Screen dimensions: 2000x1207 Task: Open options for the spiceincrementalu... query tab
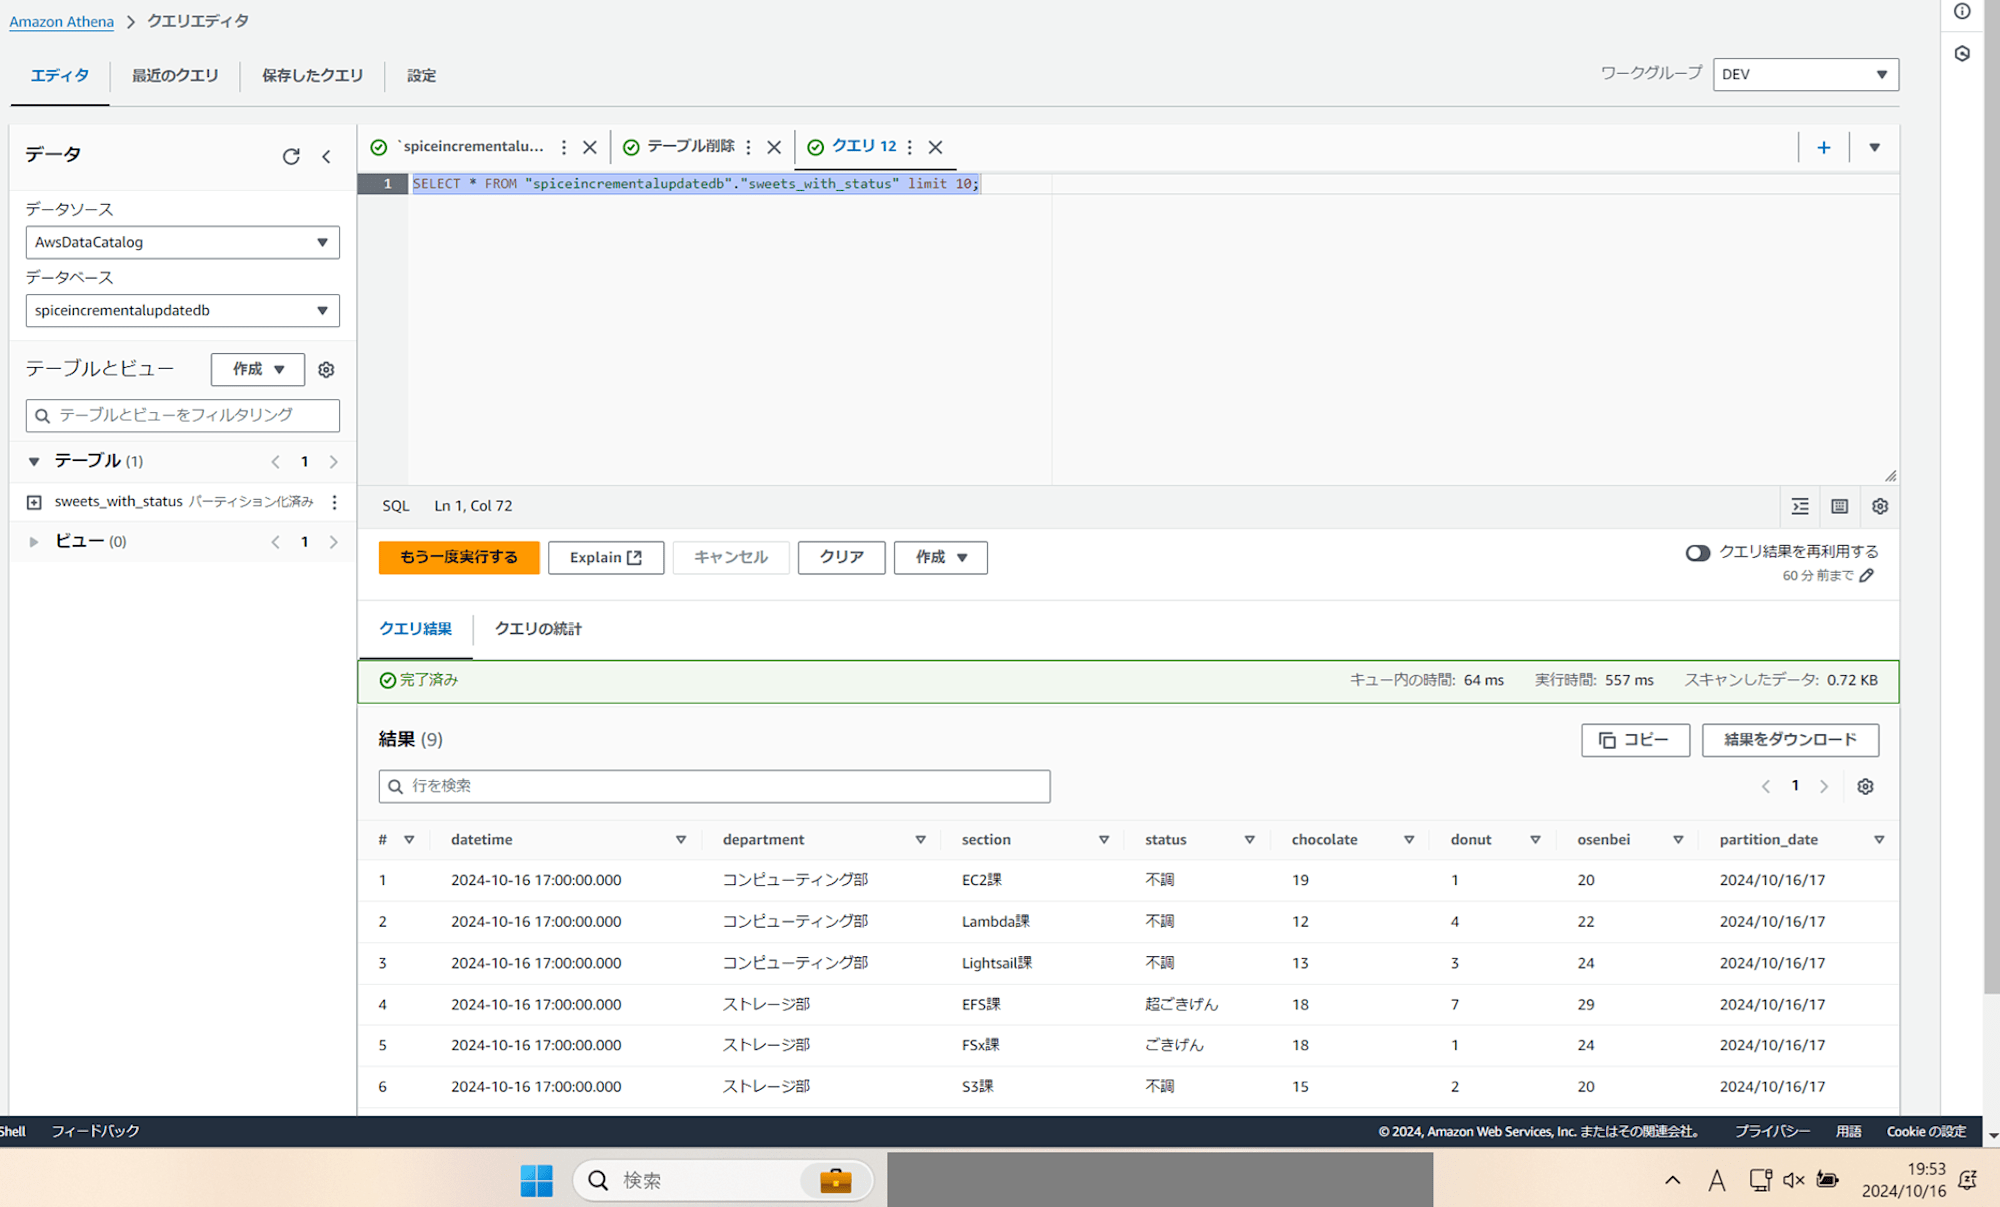tap(564, 147)
